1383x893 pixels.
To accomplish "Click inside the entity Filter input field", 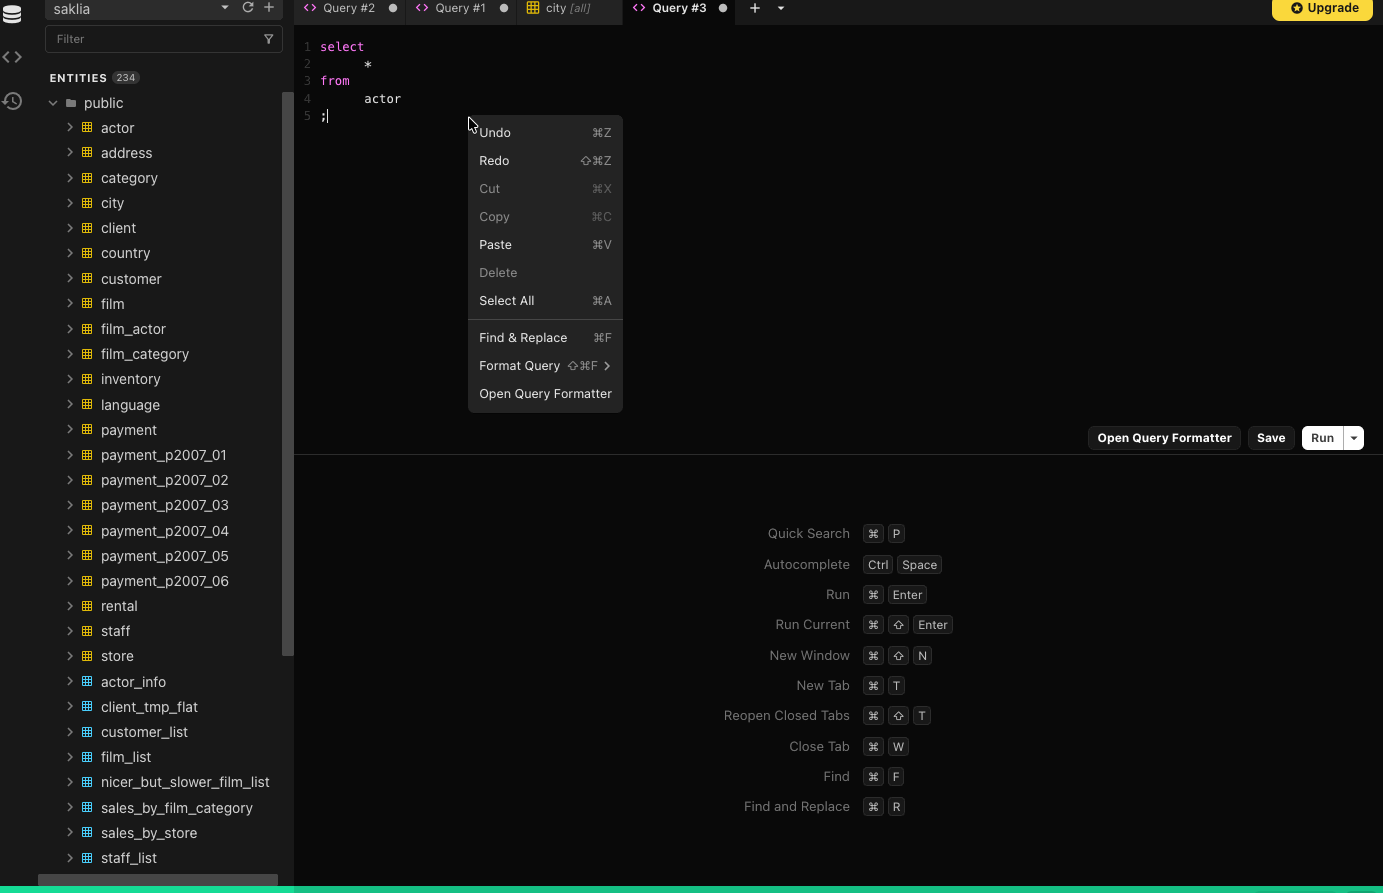I will [x=150, y=38].
